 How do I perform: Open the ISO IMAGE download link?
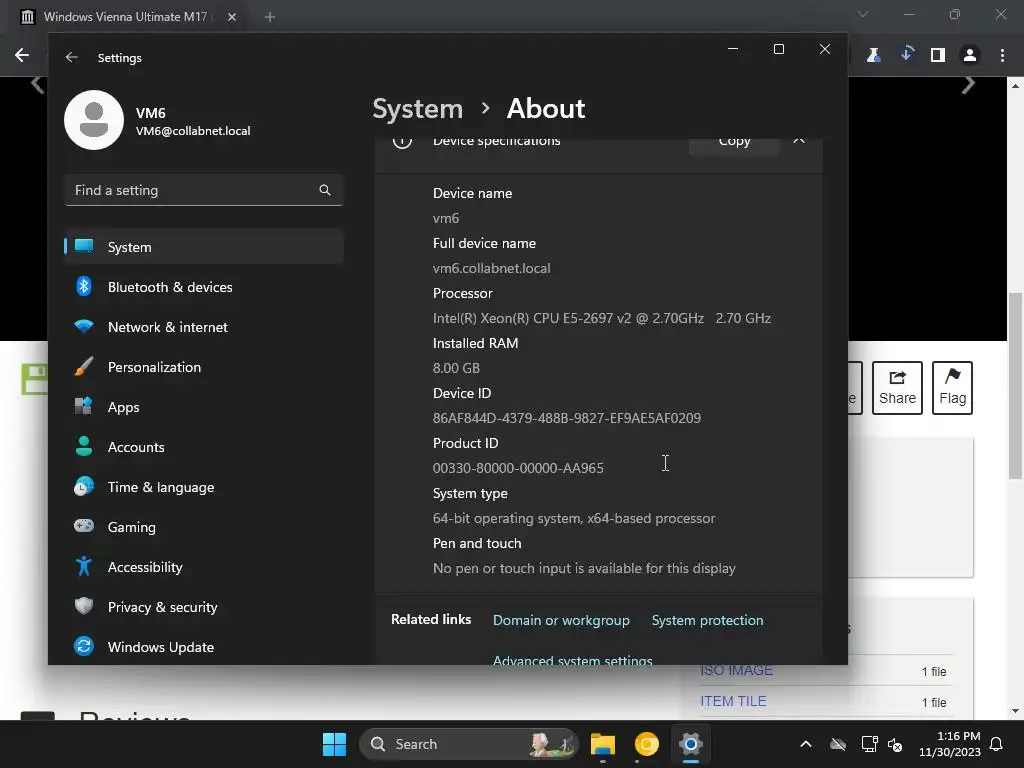736,671
